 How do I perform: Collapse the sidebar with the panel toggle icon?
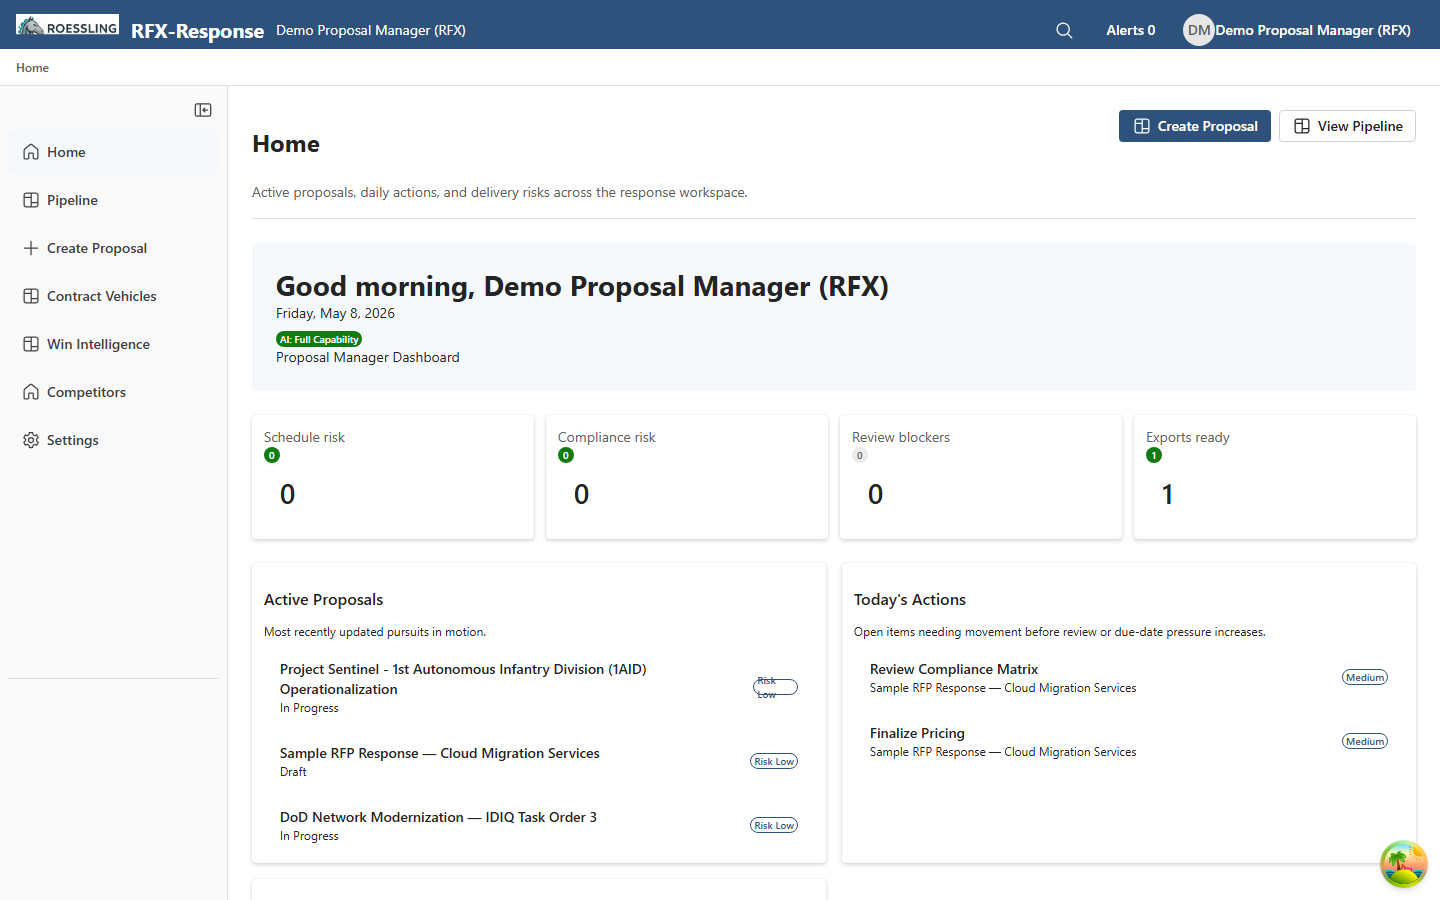[203, 110]
